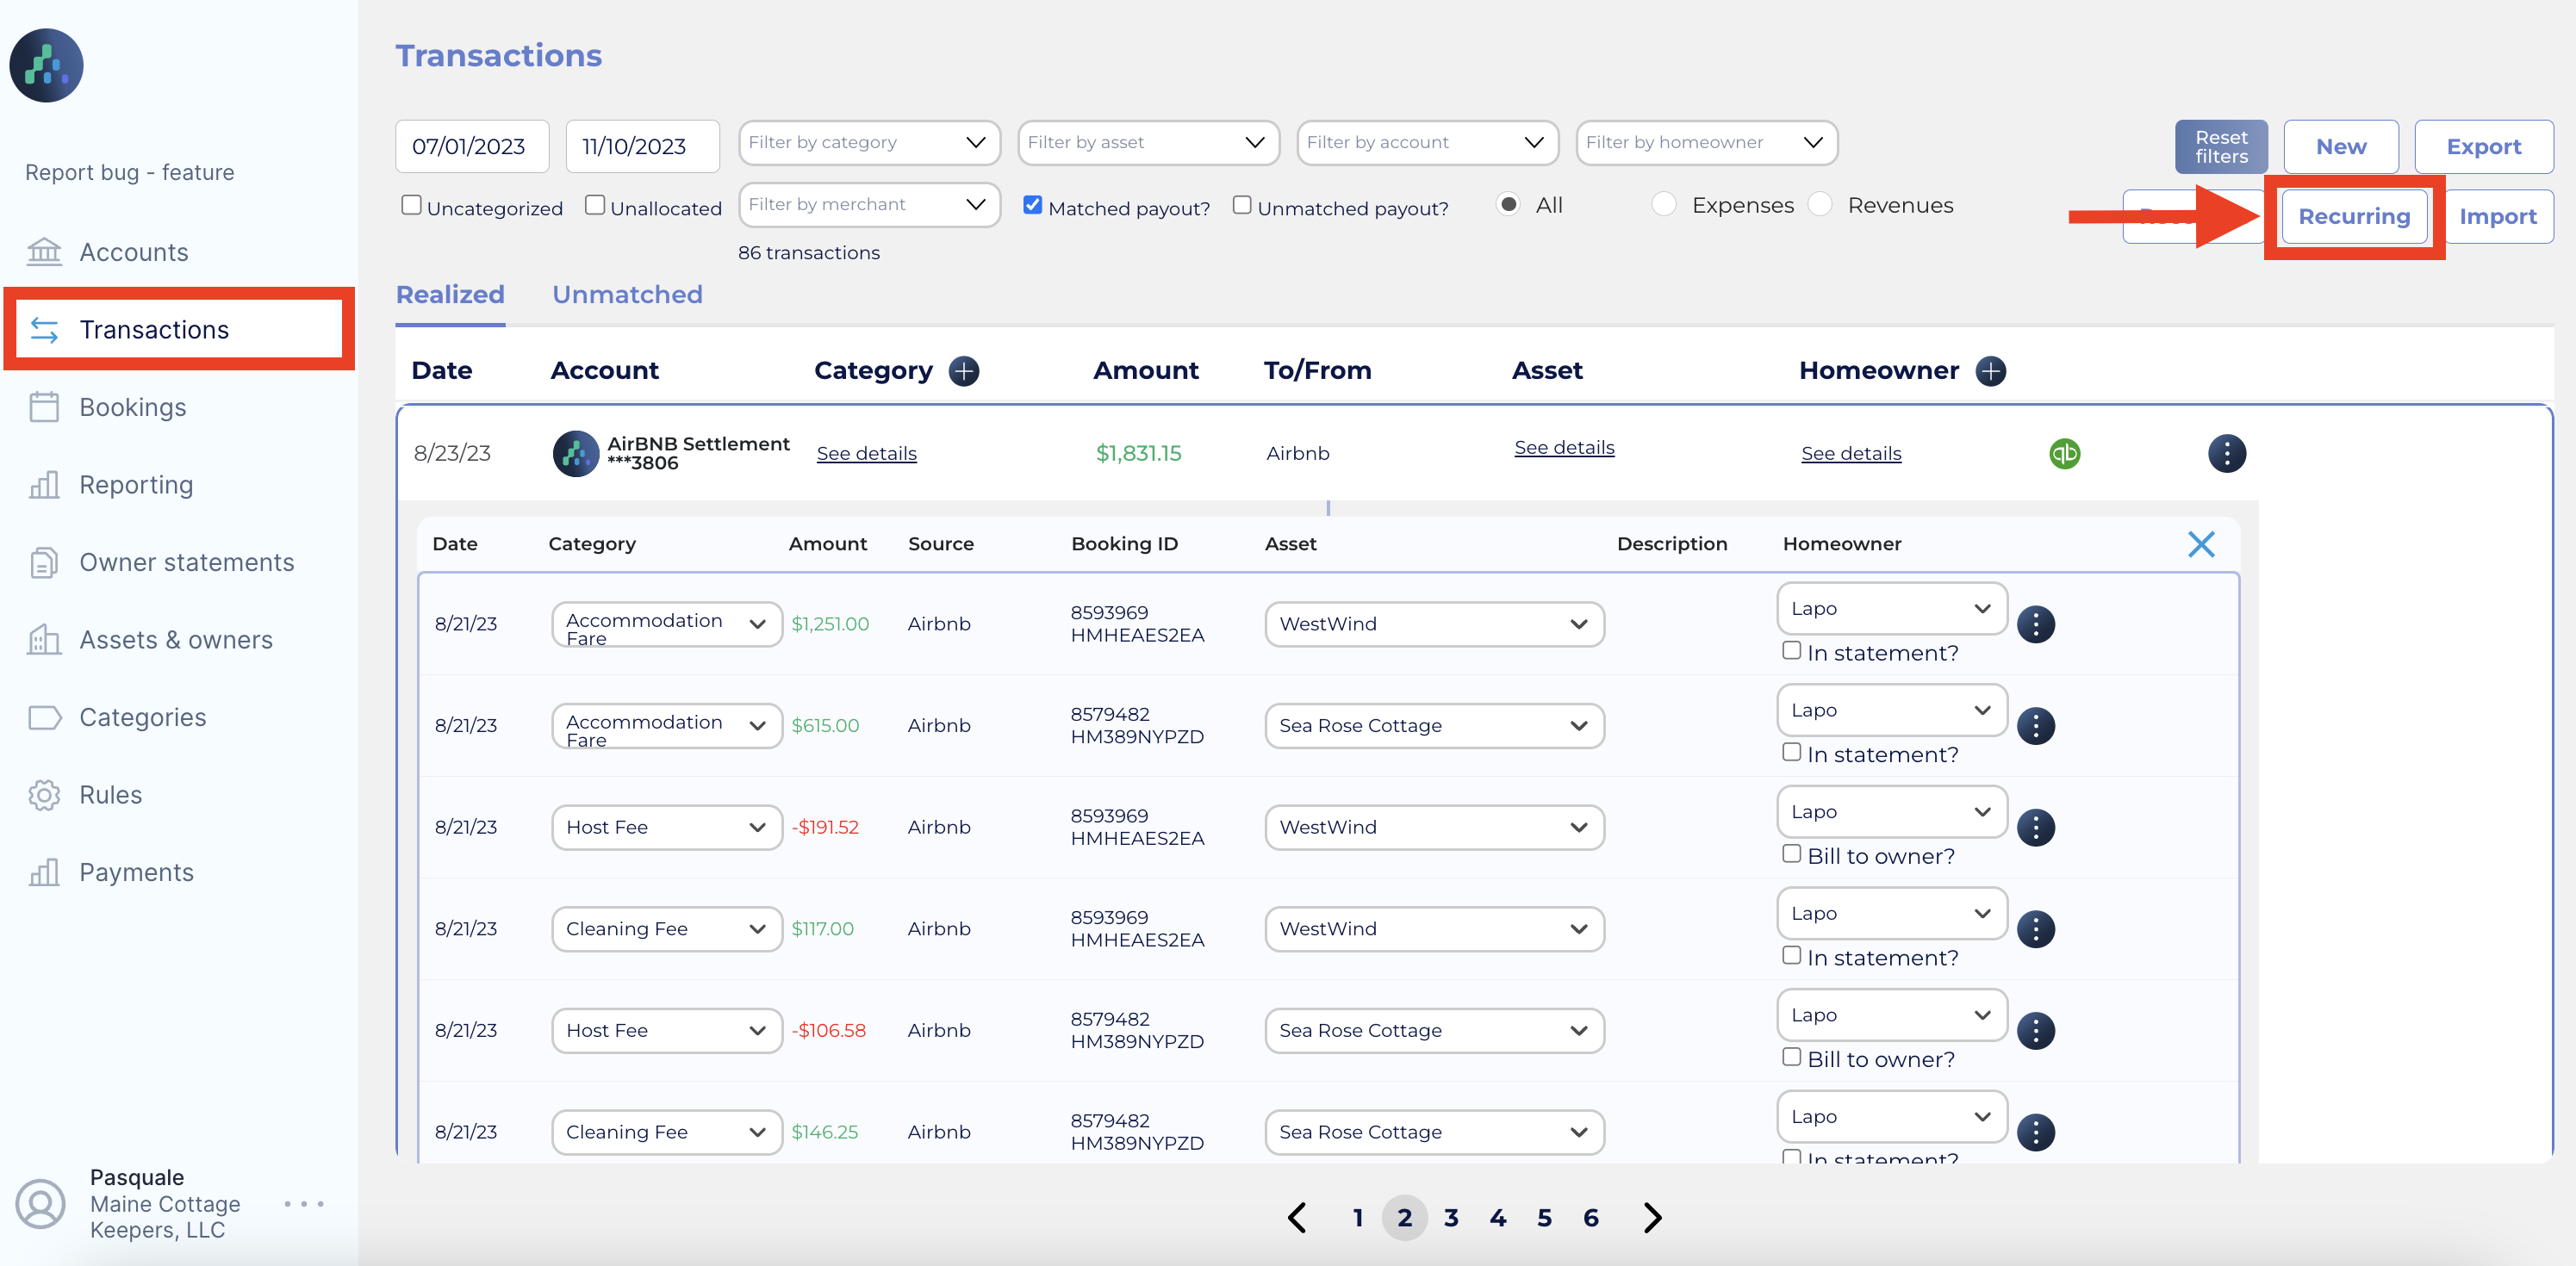Edit the start date 07/01/2023 field
The image size is (2576, 1266).
[472, 147]
